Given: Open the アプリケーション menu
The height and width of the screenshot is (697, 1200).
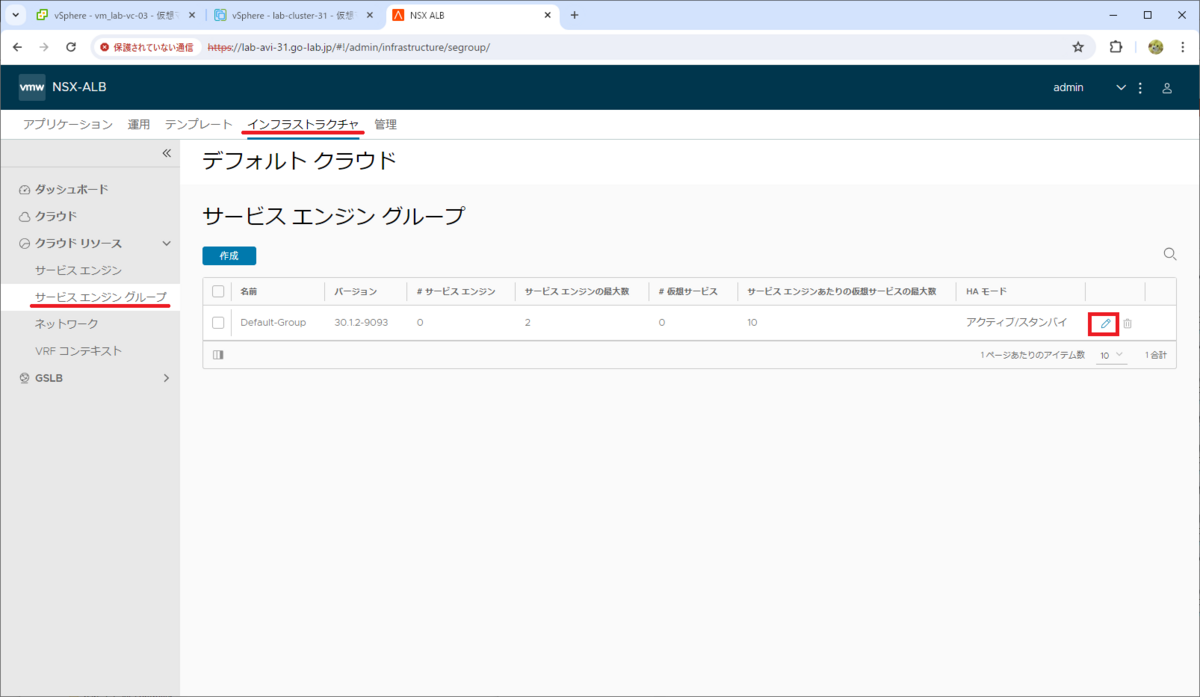Looking at the screenshot, I should pos(68,125).
